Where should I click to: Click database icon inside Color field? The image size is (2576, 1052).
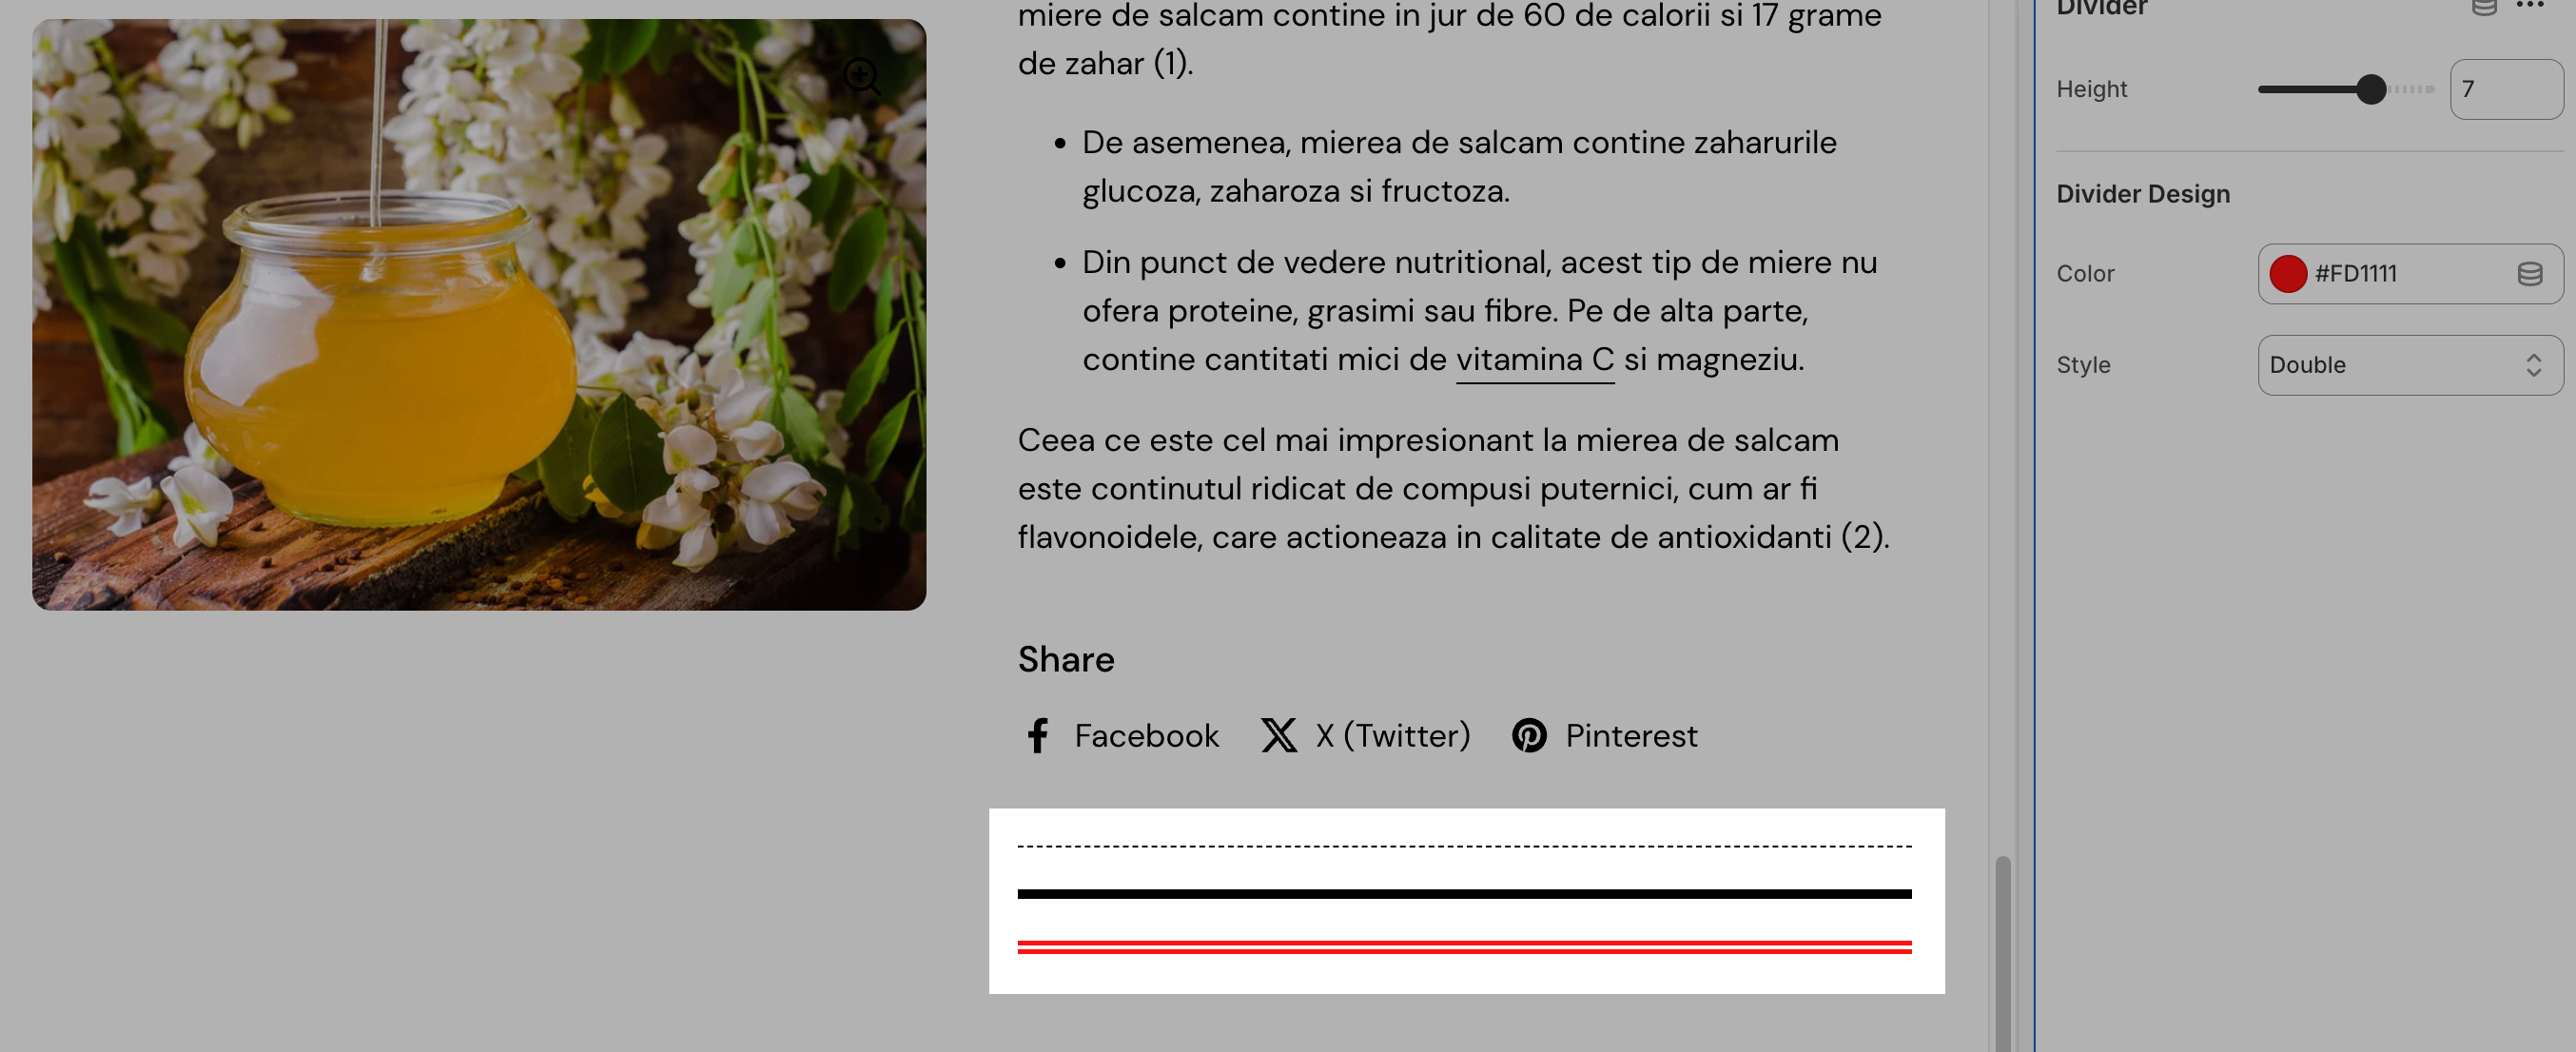(2529, 274)
